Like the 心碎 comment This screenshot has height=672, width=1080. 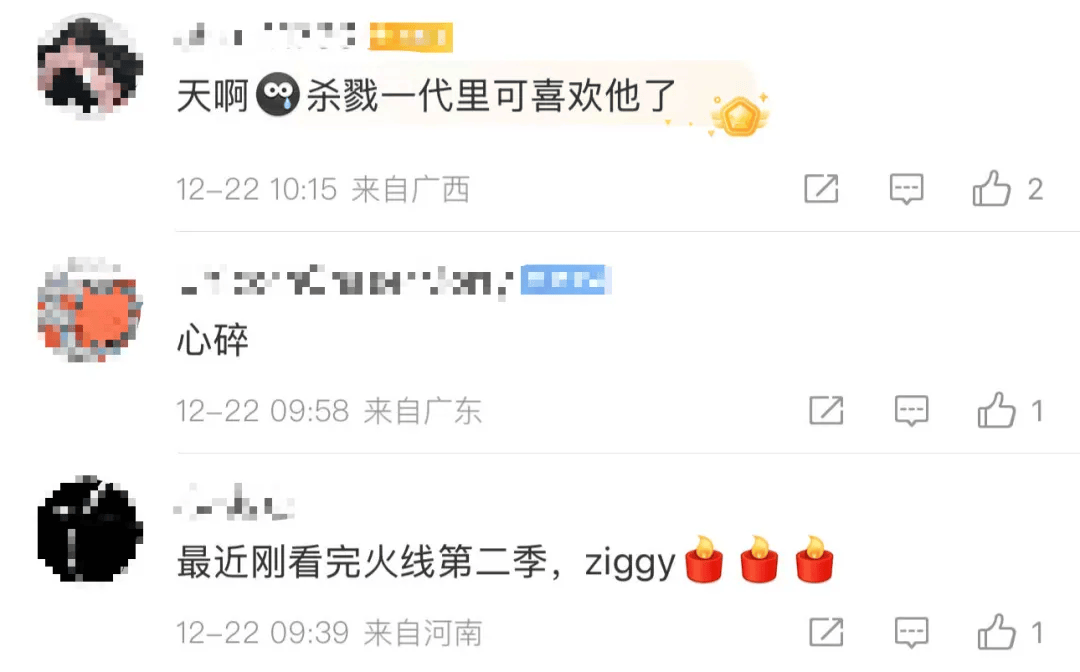996,410
